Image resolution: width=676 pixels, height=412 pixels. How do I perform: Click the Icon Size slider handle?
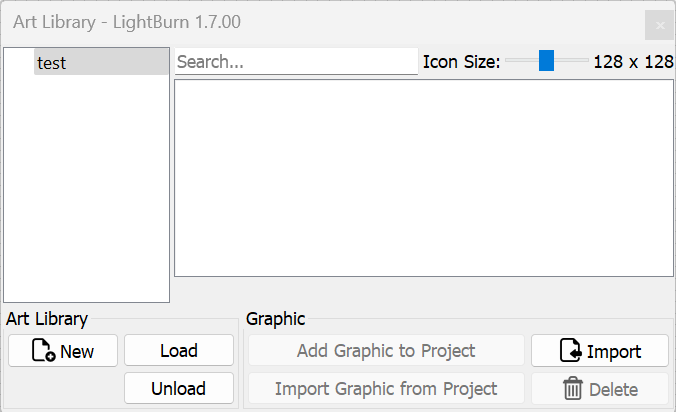pyautogui.click(x=546, y=61)
